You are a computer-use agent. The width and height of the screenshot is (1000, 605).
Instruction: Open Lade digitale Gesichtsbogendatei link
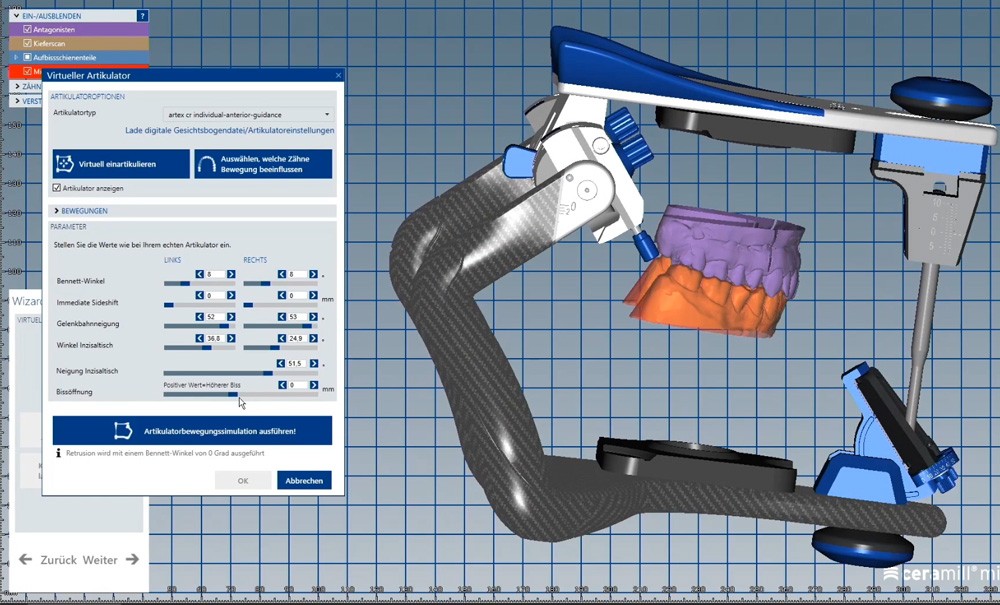[229, 131]
